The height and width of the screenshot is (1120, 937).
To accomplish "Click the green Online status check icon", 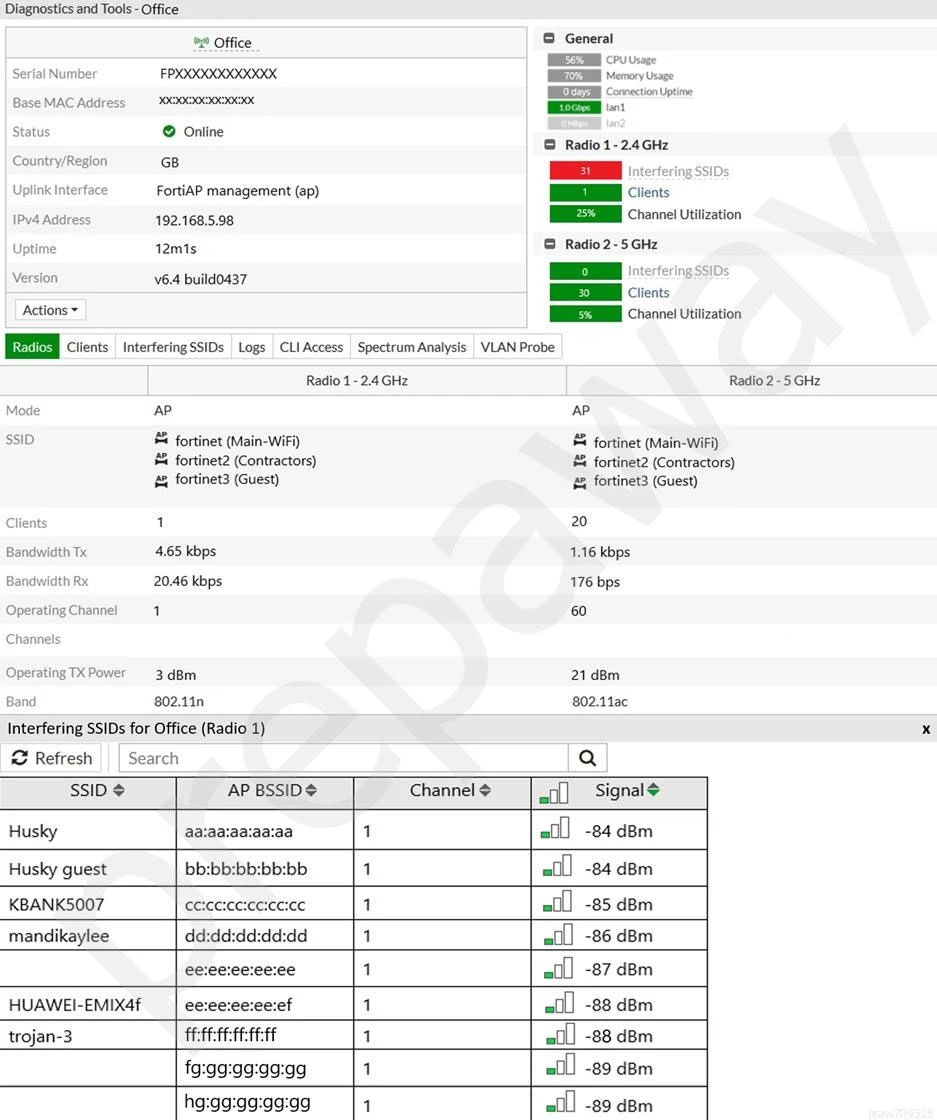I will point(169,132).
